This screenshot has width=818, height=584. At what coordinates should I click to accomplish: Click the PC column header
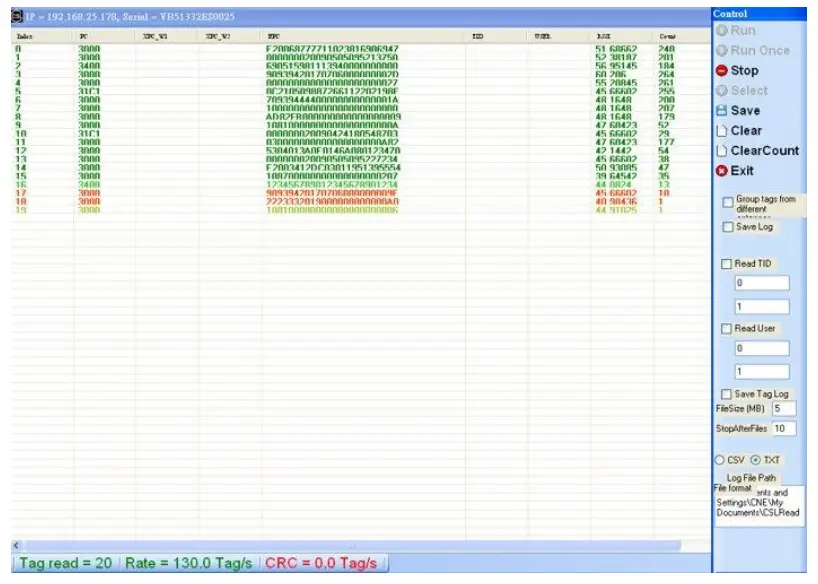pos(103,37)
